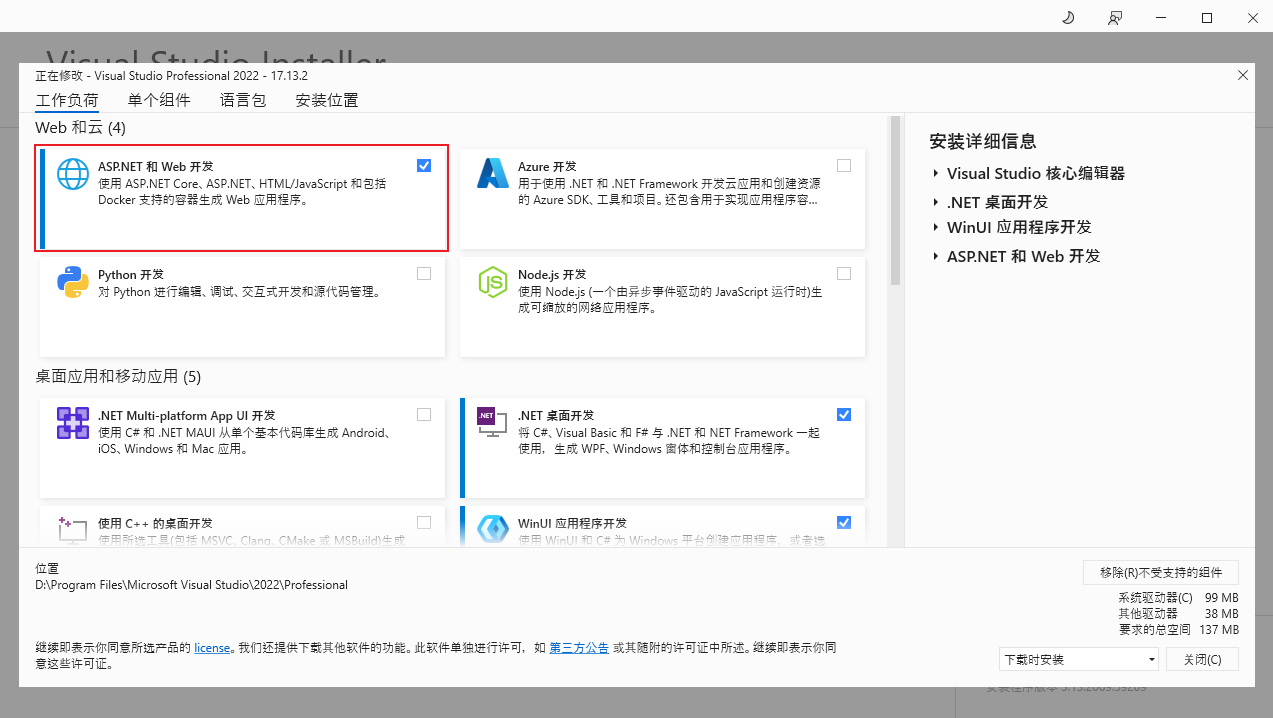Open the license hyperlink
This screenshot has height=718, width=1273.
pos(212,648)
